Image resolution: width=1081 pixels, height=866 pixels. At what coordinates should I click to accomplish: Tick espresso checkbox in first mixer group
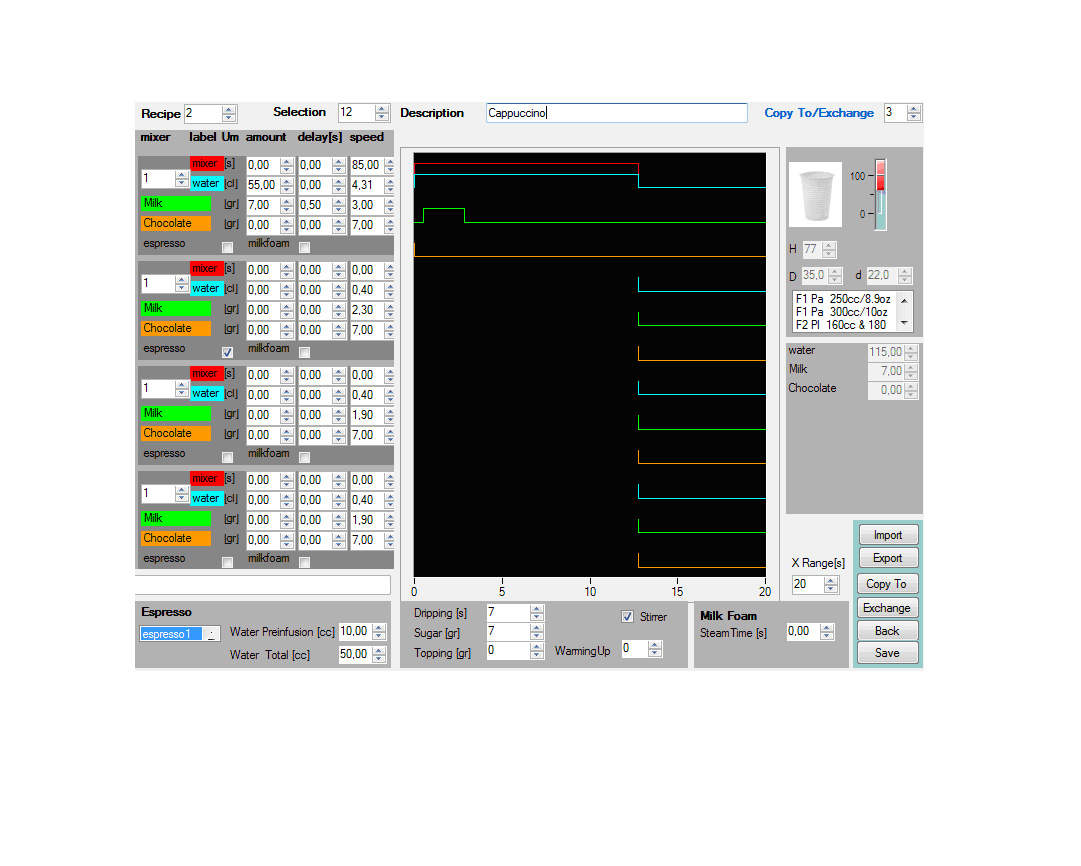(228, 247)
